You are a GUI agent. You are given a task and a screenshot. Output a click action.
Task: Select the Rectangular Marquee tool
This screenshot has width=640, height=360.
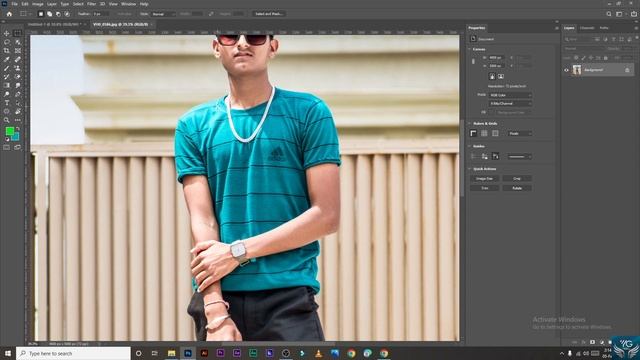[18, 33]
